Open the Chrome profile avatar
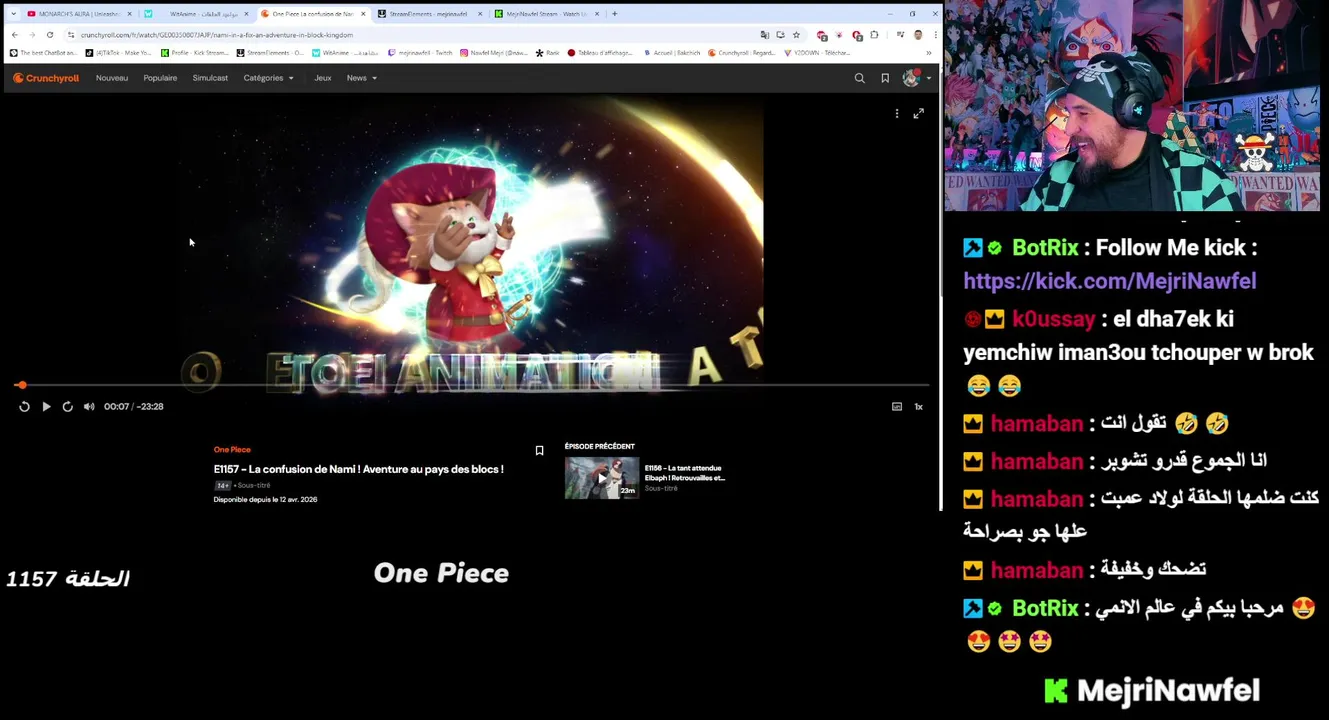This screenshot has height=720, width=1329. pyautogui.click(x=918, y=35)
